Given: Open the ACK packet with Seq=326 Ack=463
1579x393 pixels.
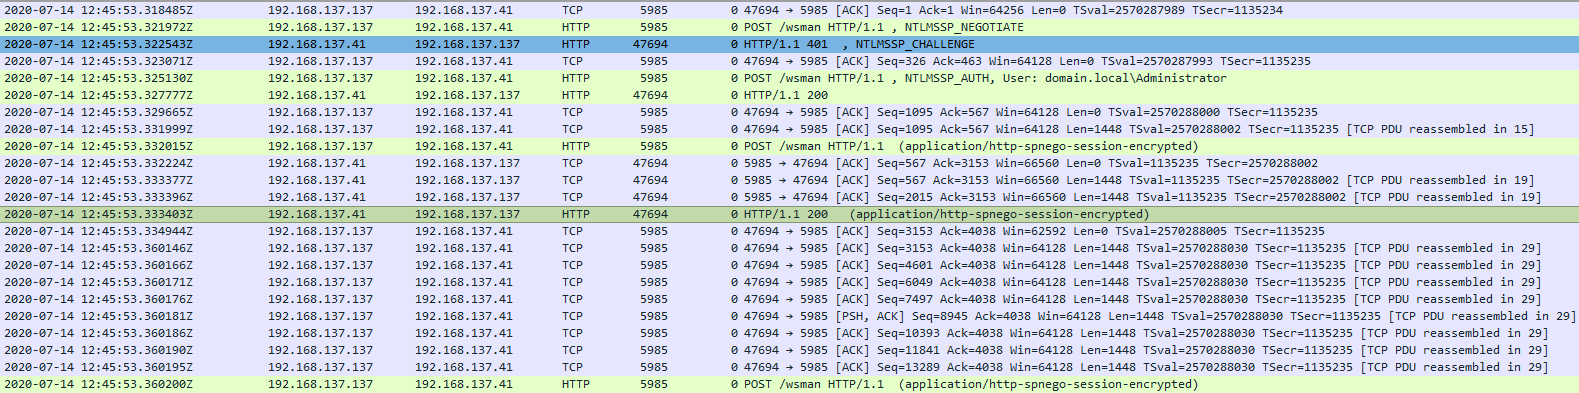Looking at the screenshot, I should pos(789,61).
